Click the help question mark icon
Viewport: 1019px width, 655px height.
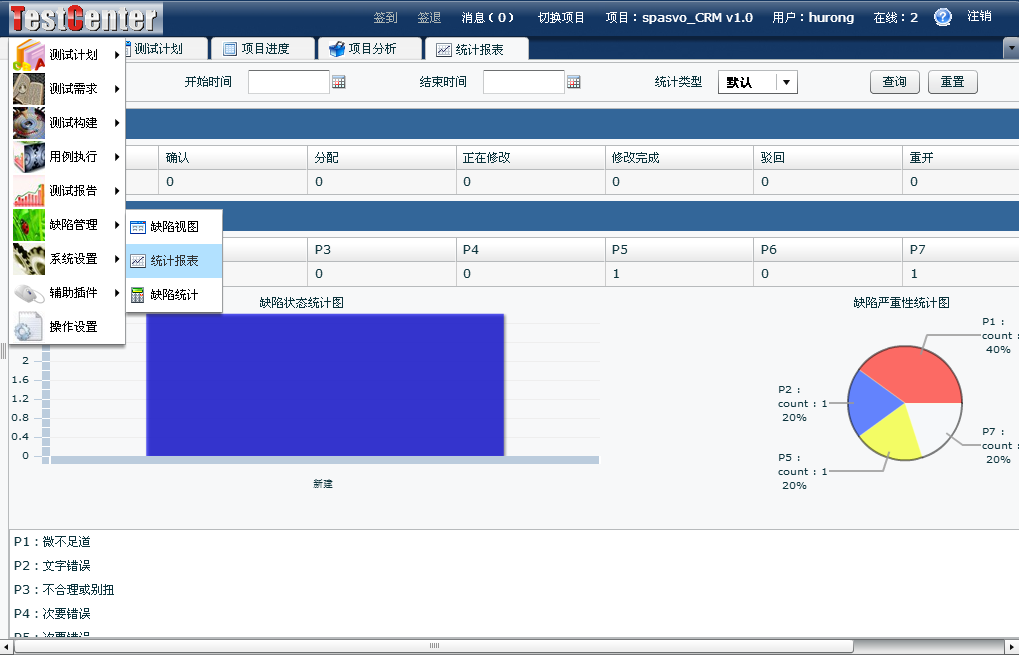942,17
